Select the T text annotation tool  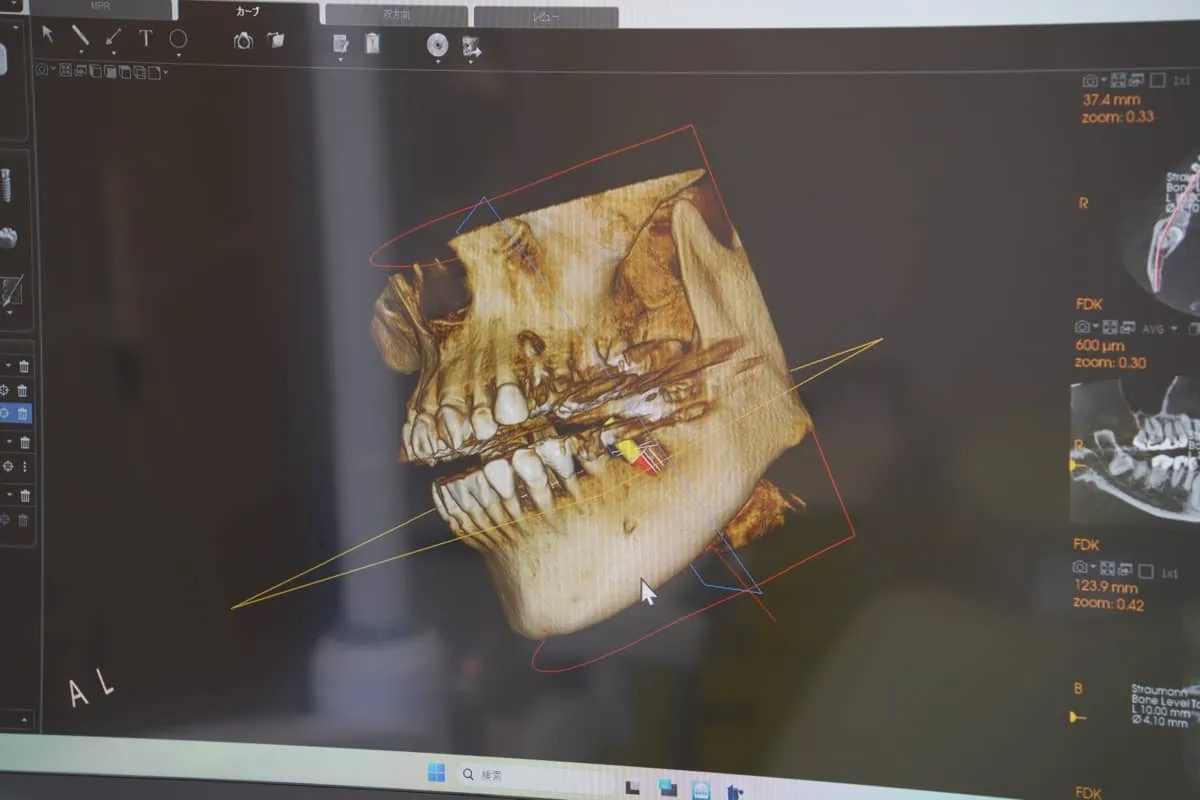point(145,37)
